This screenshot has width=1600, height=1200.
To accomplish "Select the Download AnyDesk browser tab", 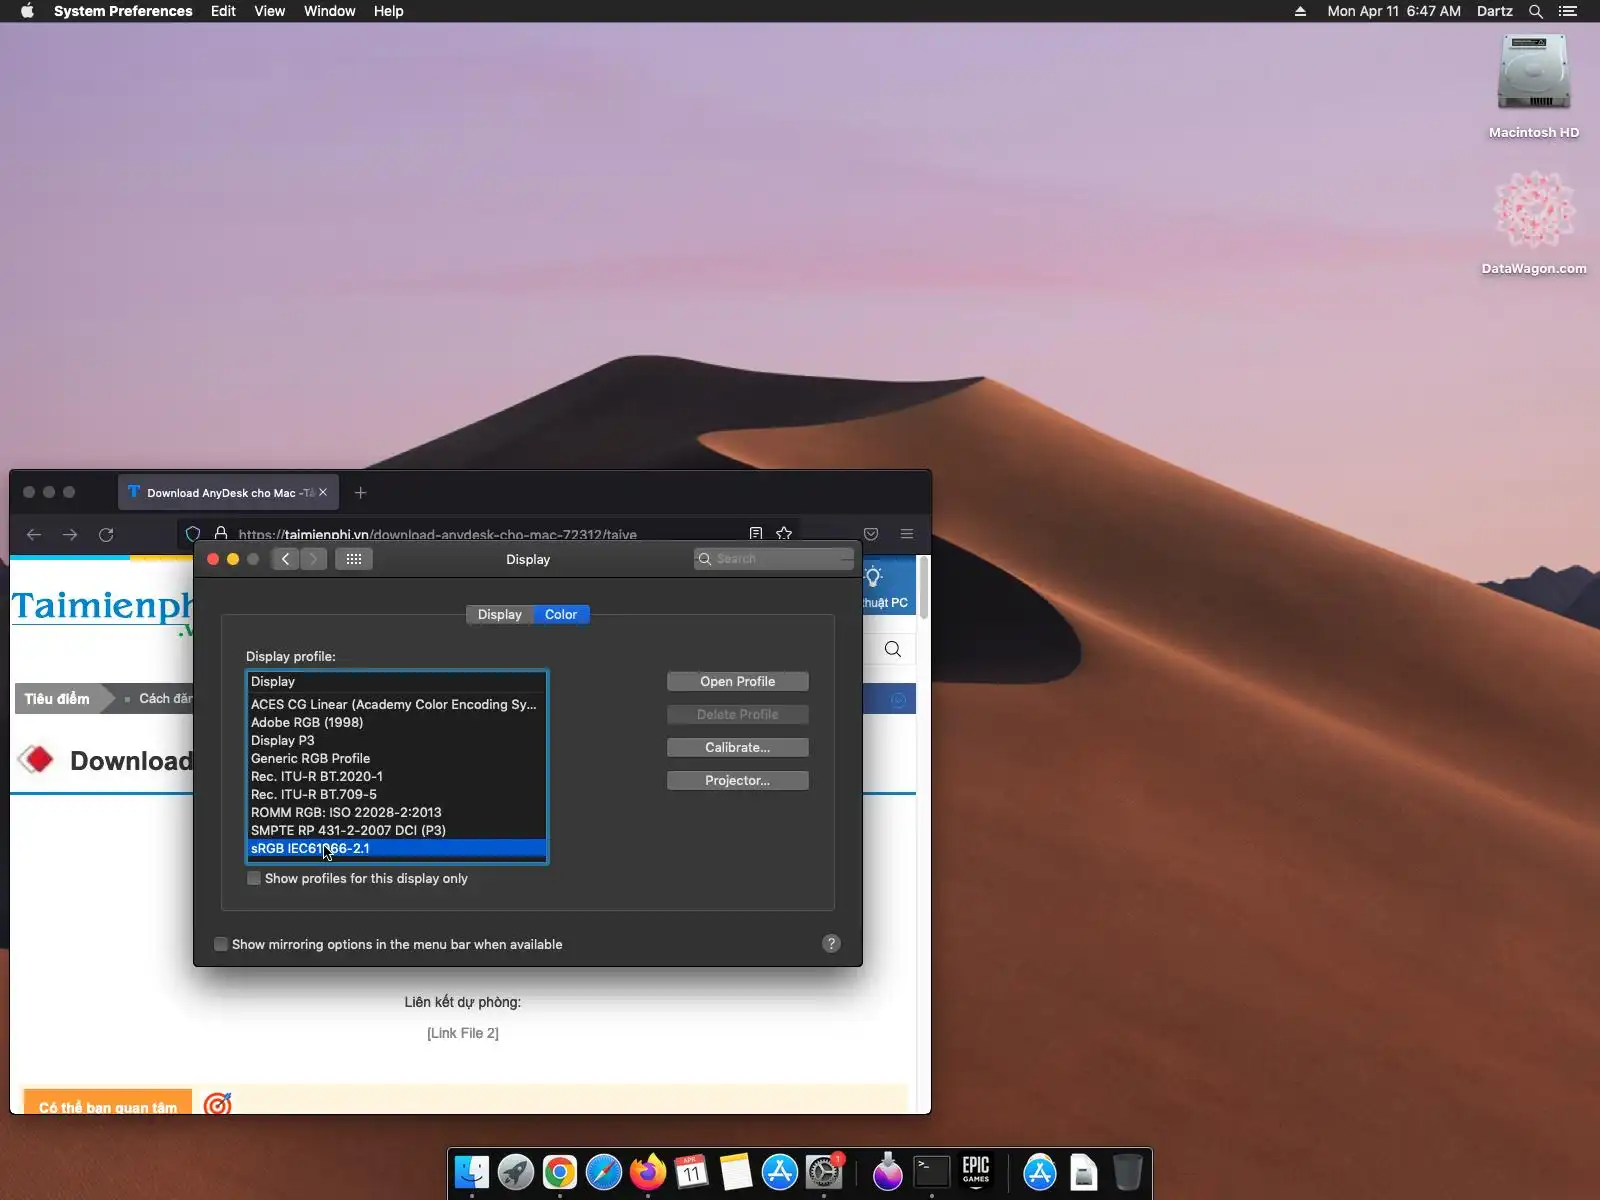I will (229, 492).
